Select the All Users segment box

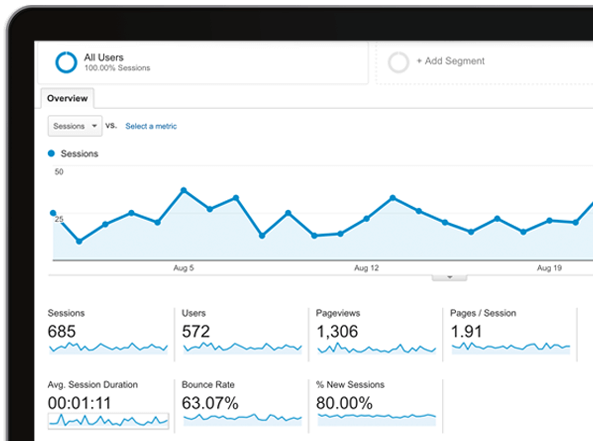pyautogui.click(x=203, y=63)
